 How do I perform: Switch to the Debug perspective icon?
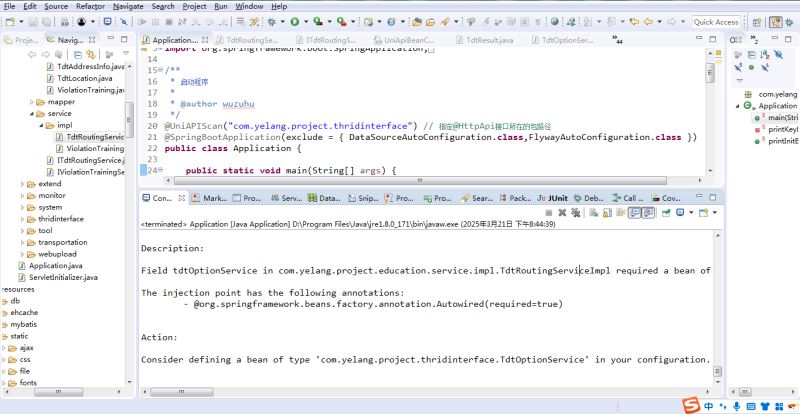pyautogui.click(x=789, y=22)
